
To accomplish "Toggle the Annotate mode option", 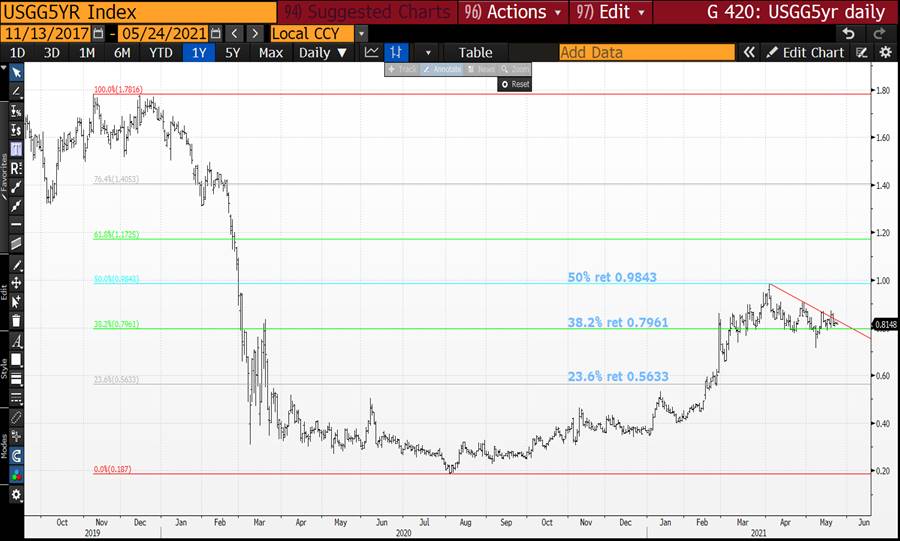I will click(x=440, y=69).
